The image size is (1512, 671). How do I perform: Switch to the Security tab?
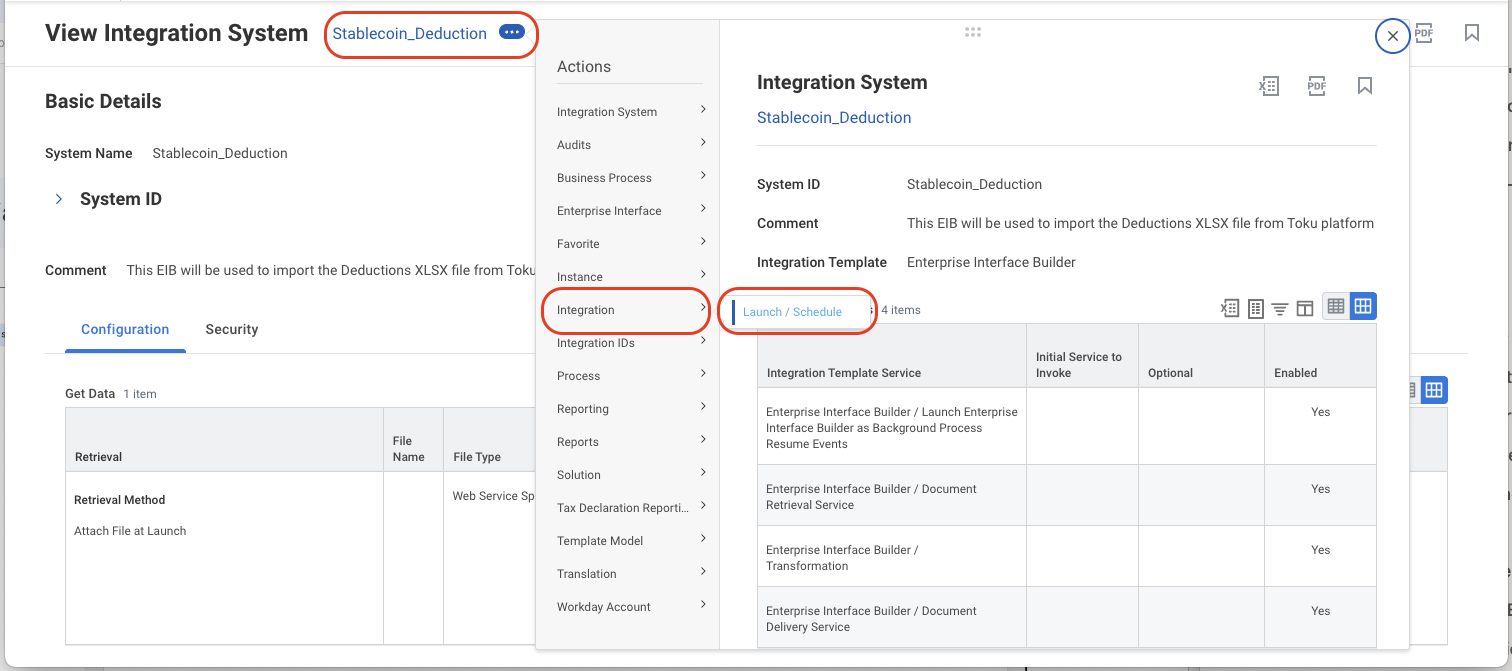[232, 329]
